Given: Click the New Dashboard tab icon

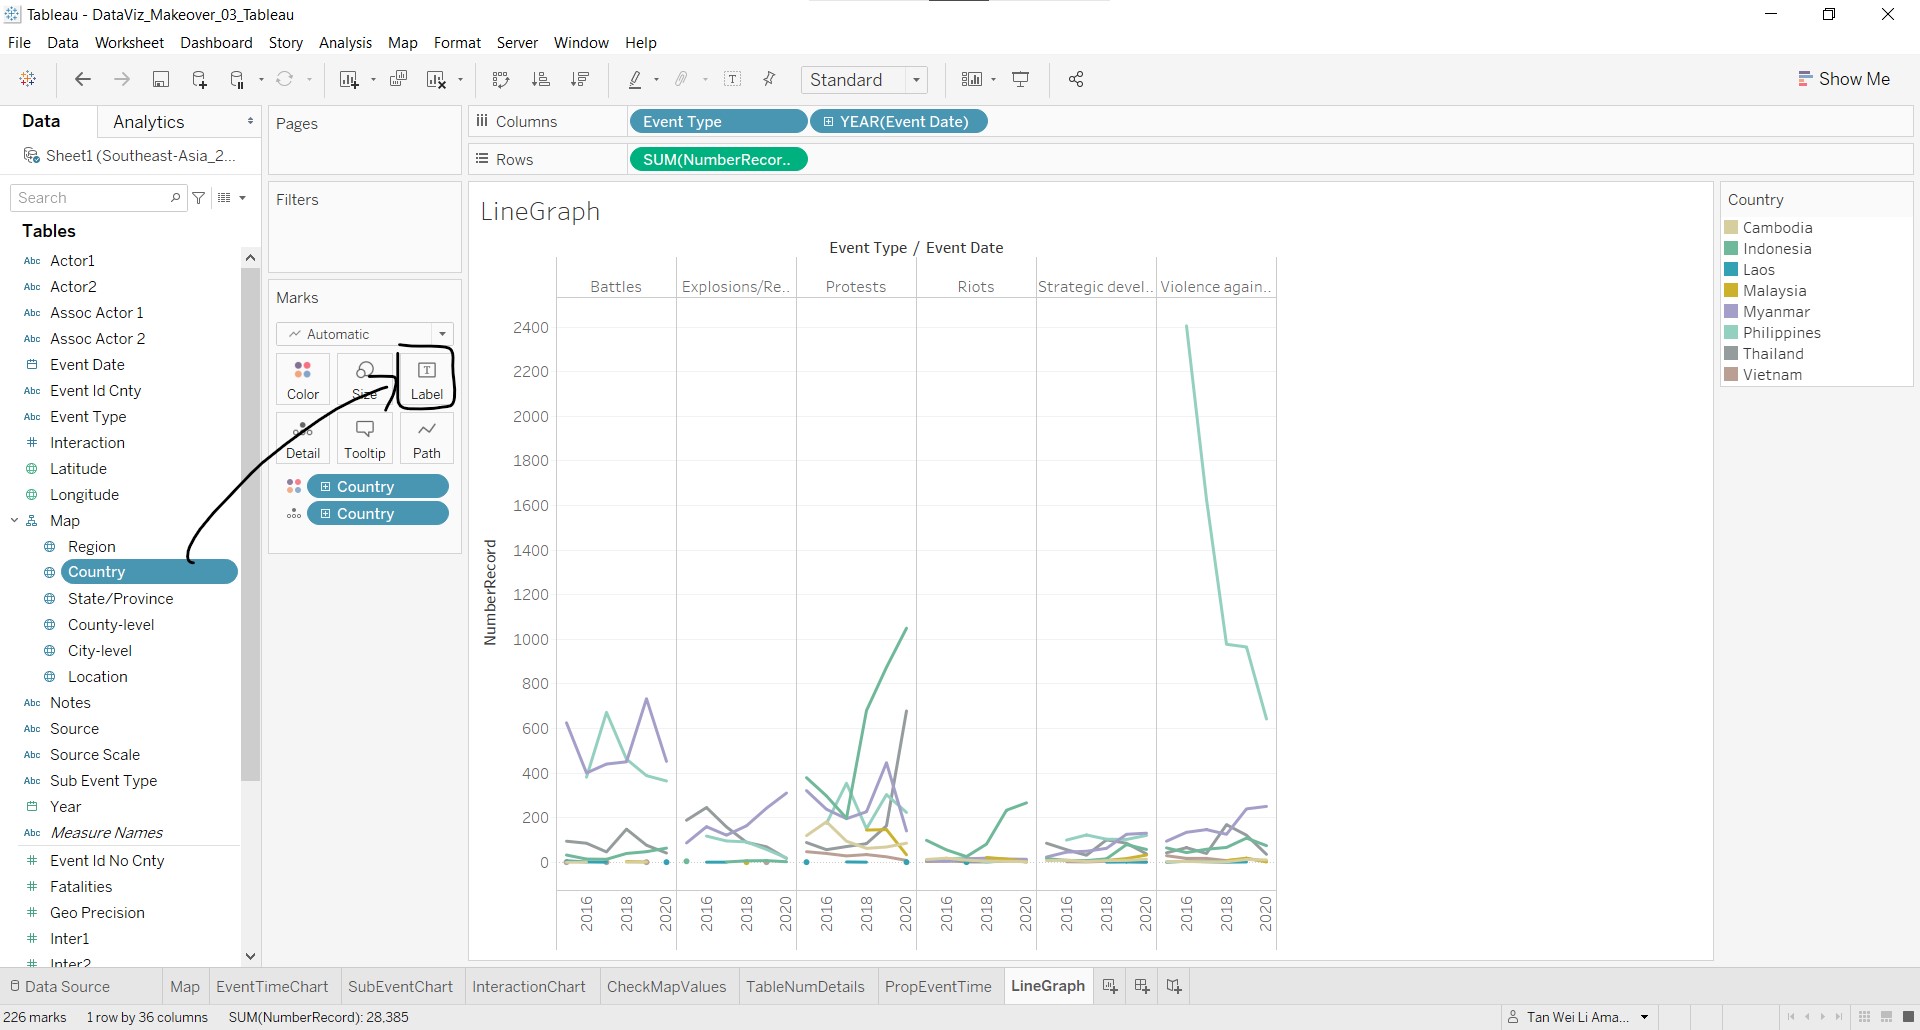Looking at the screenshot, I should click(x=1141, y=986).
